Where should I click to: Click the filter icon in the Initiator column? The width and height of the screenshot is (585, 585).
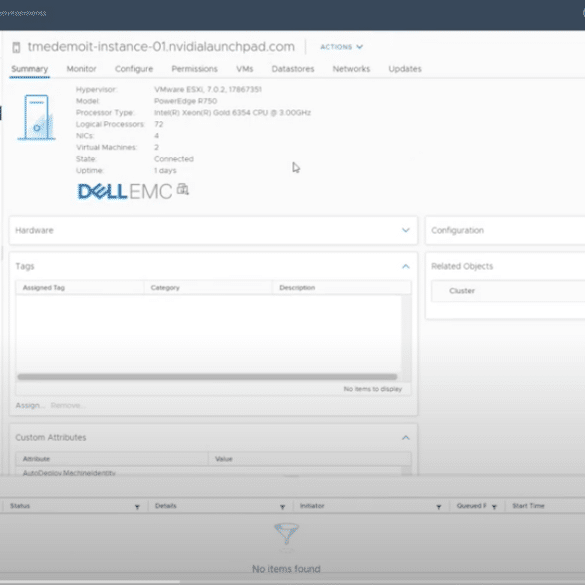(x=439, y=507)
